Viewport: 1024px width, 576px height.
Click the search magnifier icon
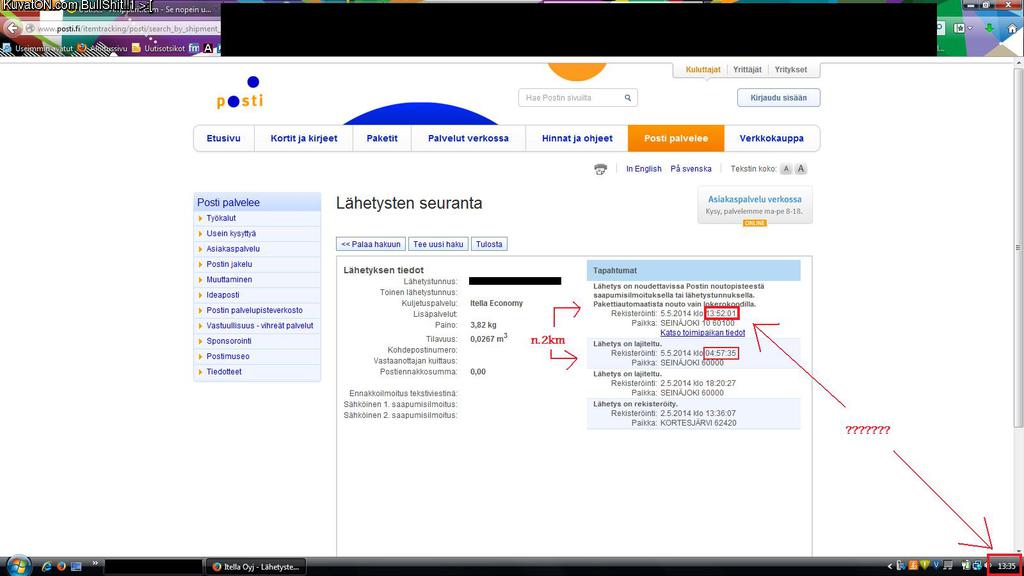point(628,98)
